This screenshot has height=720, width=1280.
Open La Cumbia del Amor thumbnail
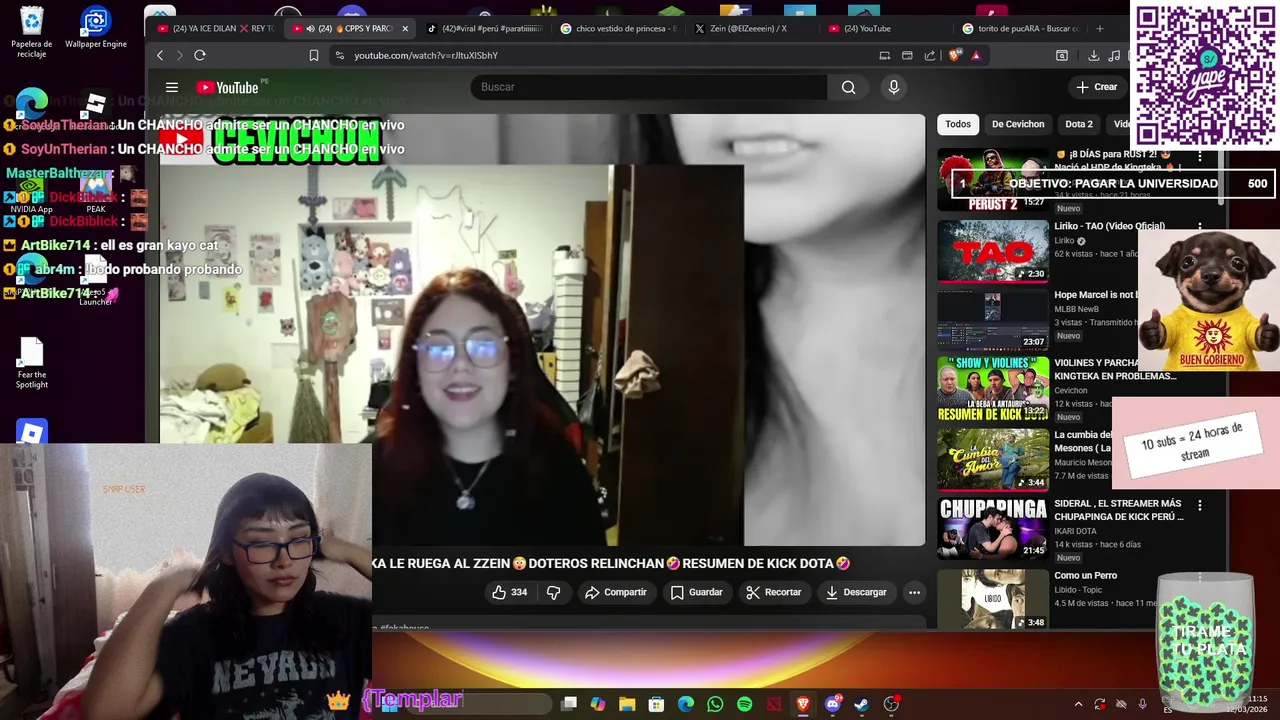pos(993,460)
